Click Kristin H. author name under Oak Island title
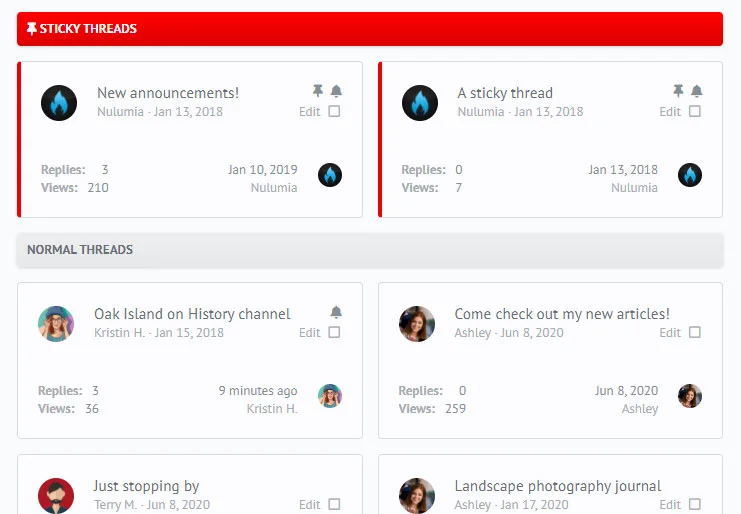Image resolution: width=741 pixels, height=514 pixels. coord(120,333)
